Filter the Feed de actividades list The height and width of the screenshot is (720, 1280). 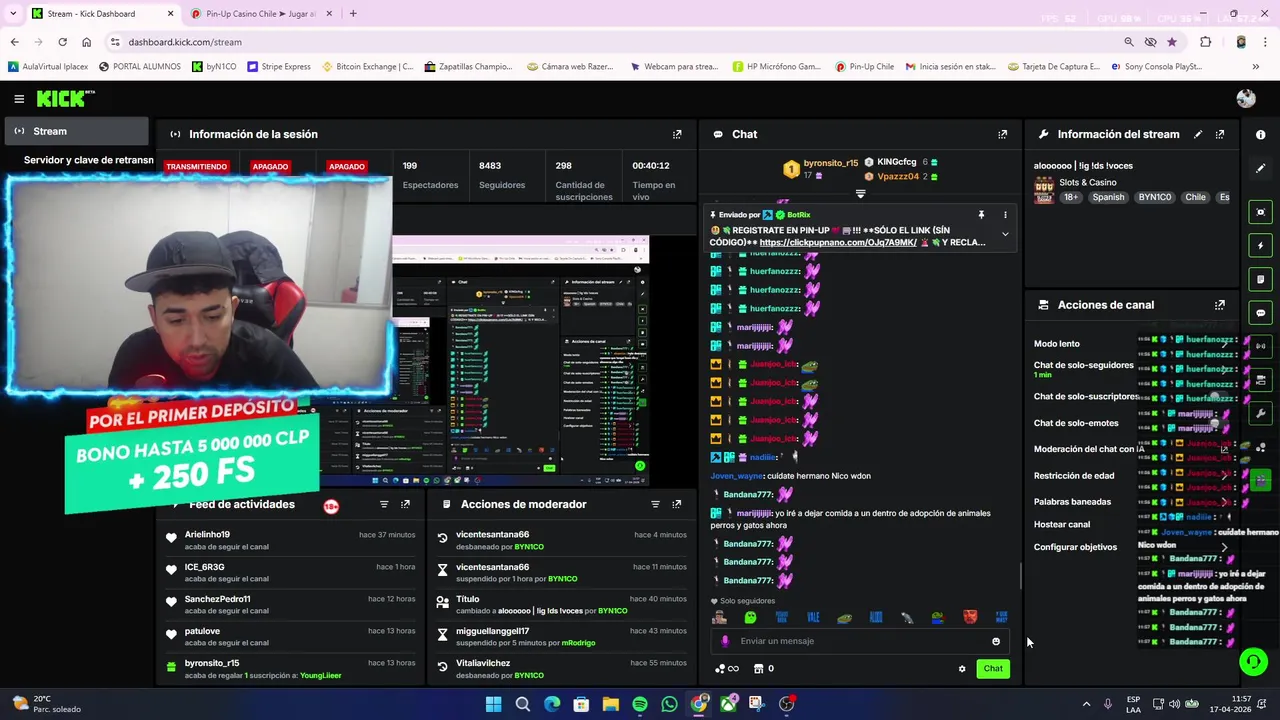tap(384, 504)
